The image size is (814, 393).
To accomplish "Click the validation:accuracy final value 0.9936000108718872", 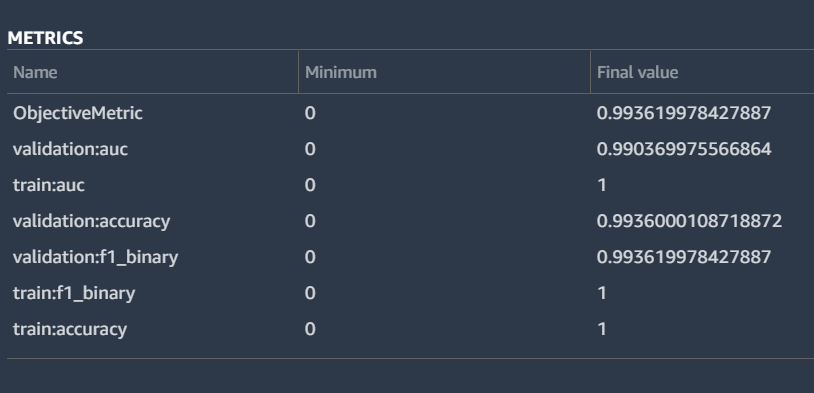I will pos(689,222).
